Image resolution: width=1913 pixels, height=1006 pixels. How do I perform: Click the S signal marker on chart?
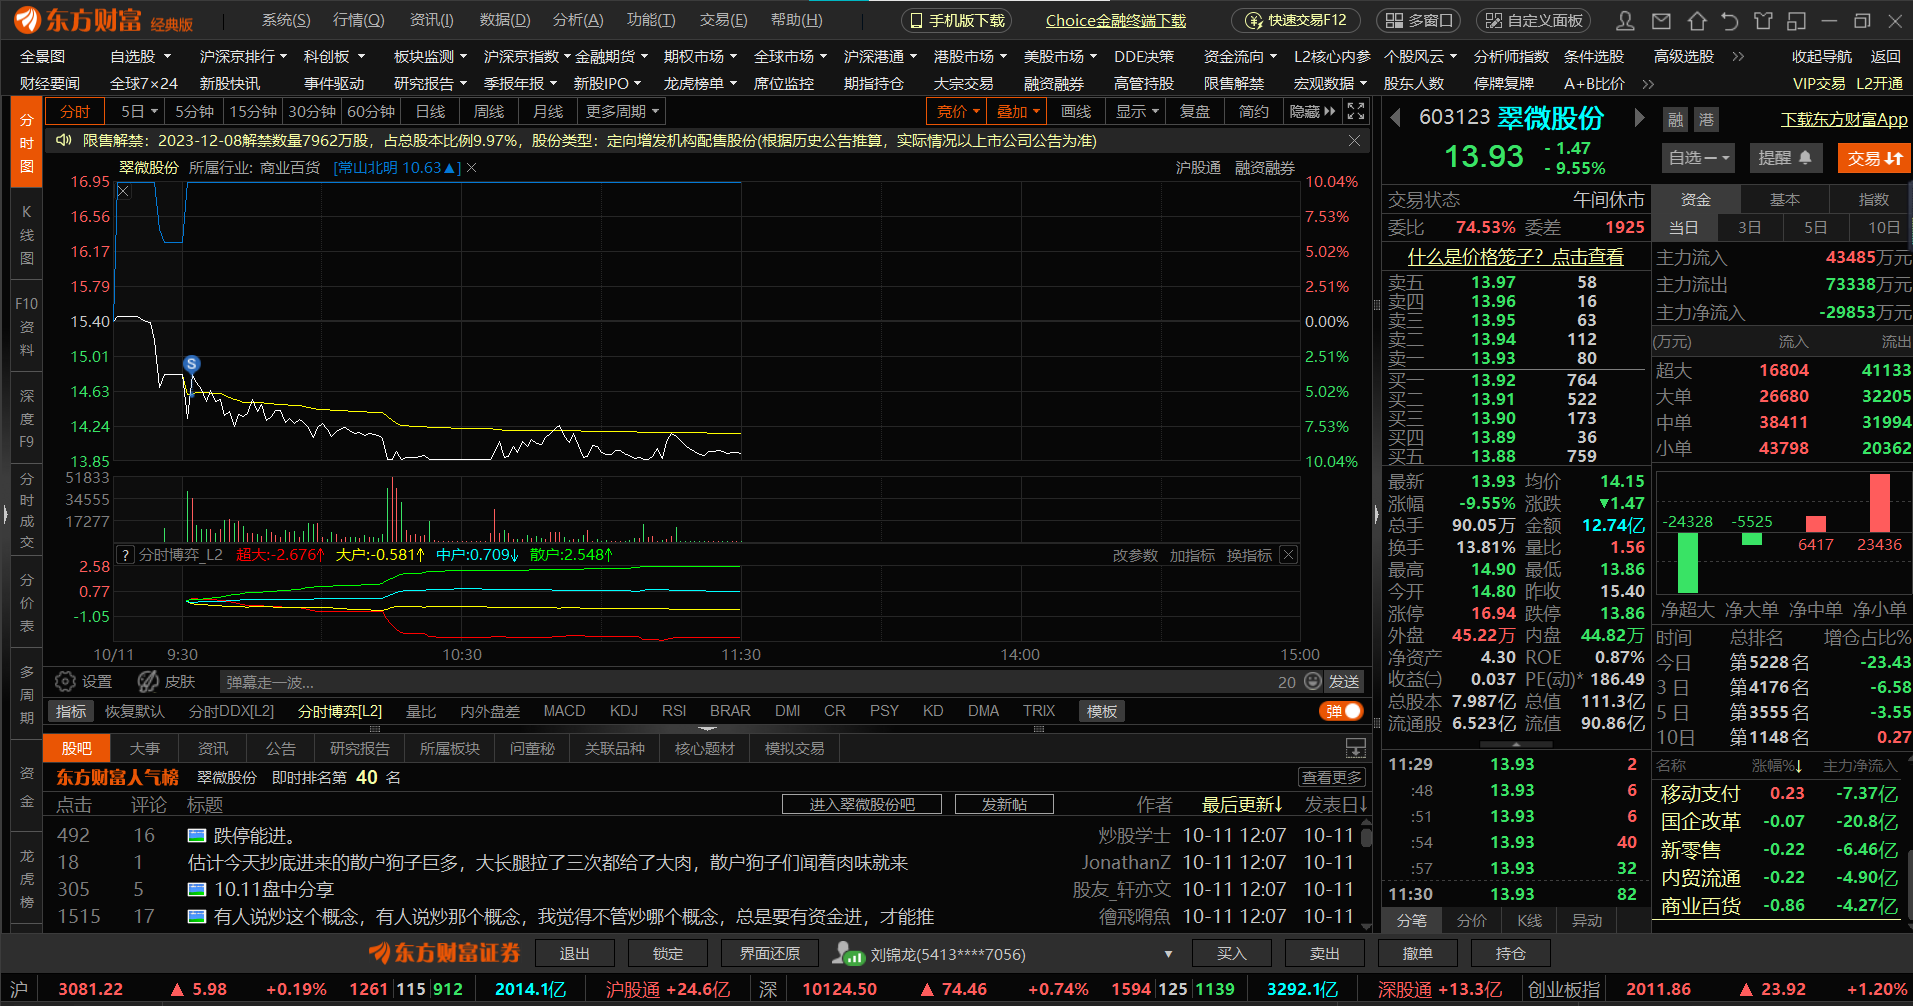192,364
